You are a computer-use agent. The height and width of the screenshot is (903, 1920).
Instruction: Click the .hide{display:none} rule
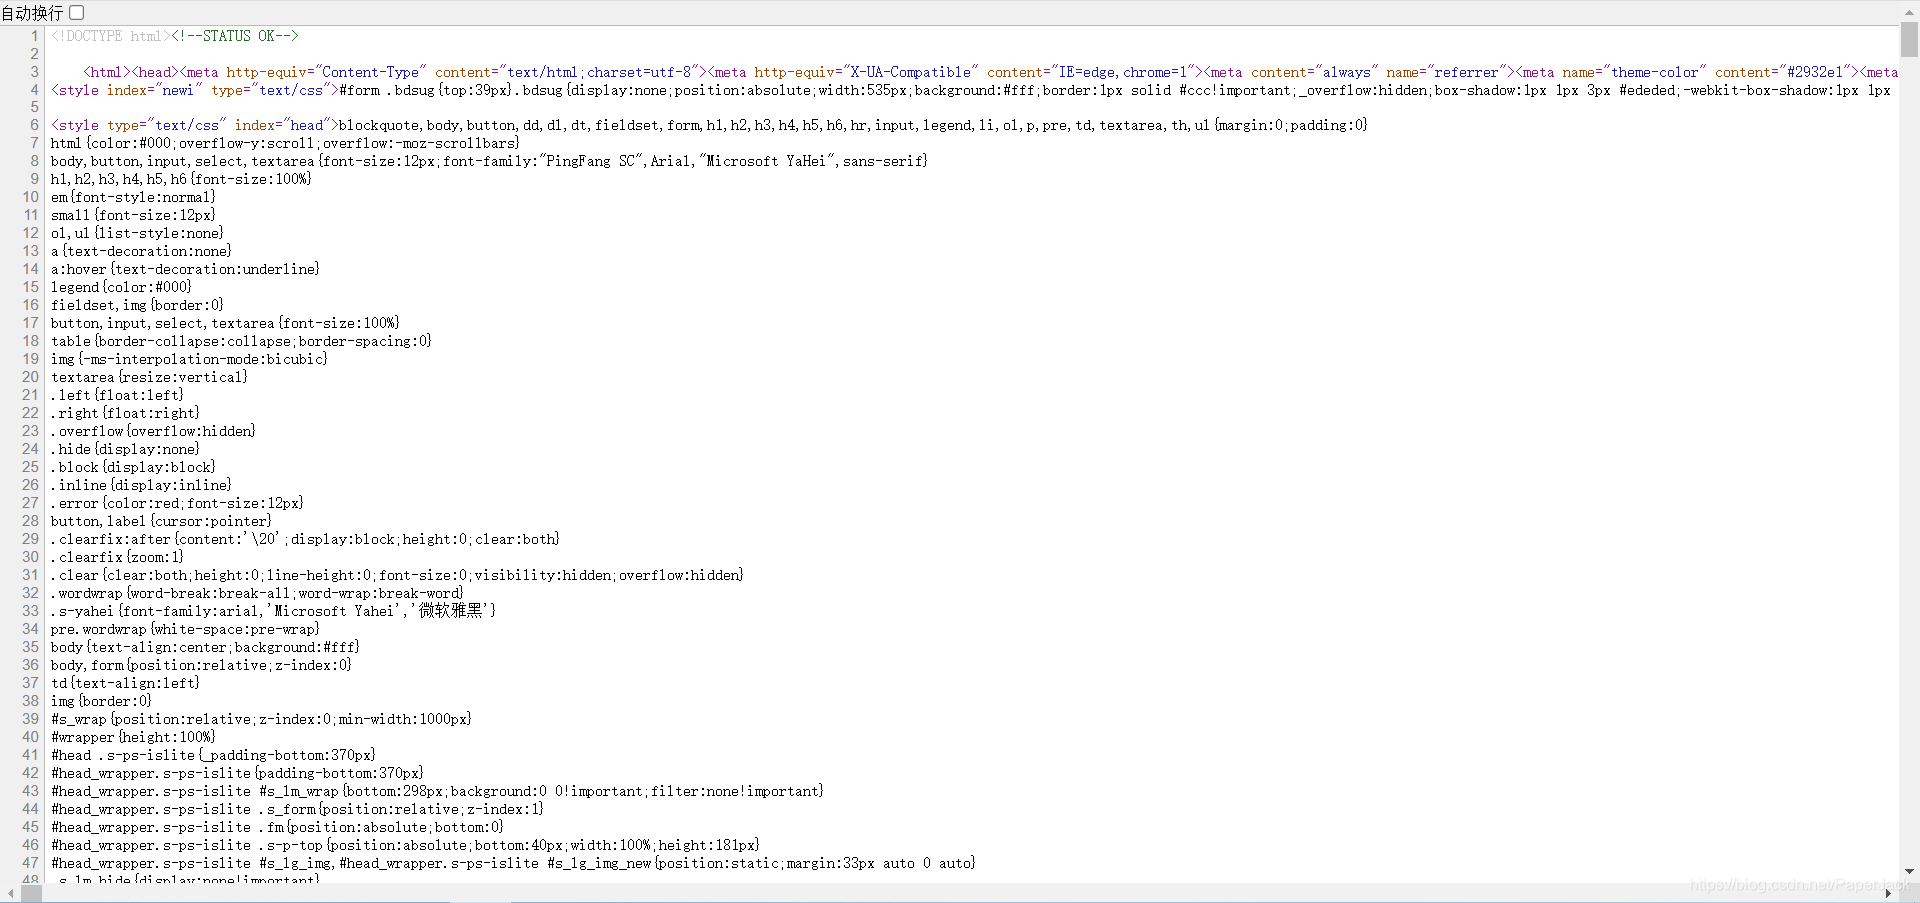(125, 449)
